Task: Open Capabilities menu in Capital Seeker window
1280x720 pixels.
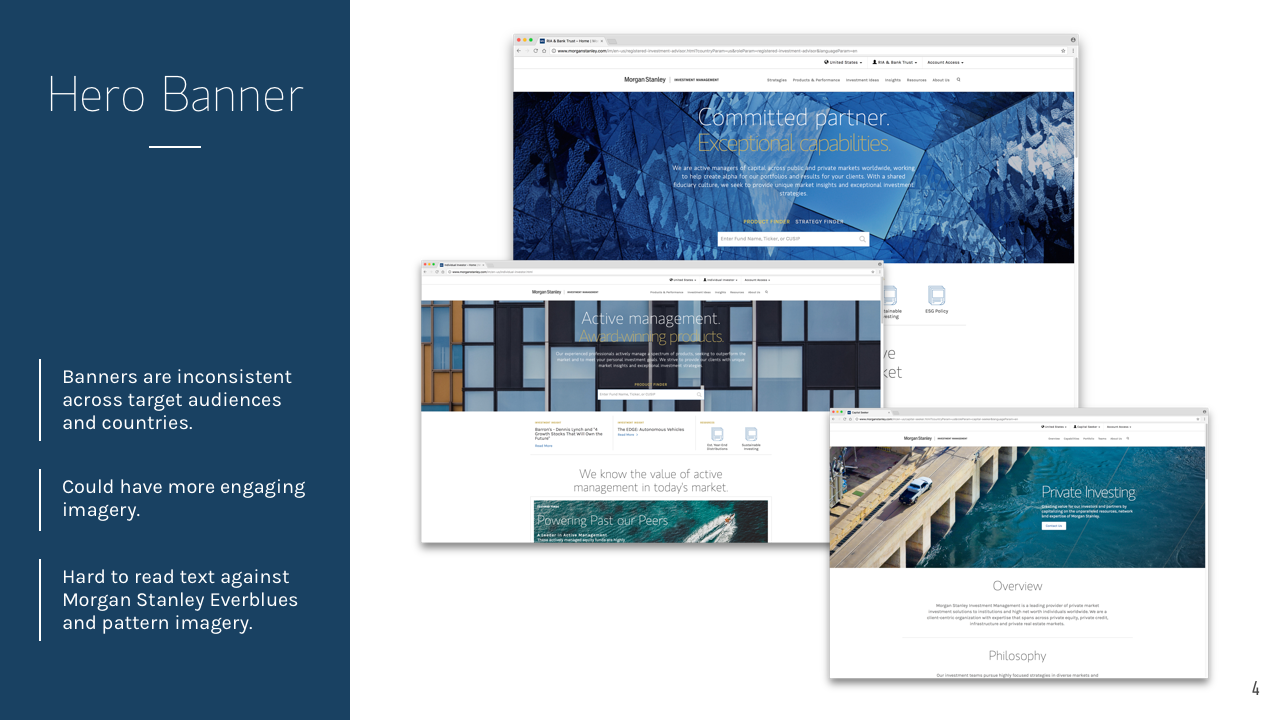Action: (1071, 439)
